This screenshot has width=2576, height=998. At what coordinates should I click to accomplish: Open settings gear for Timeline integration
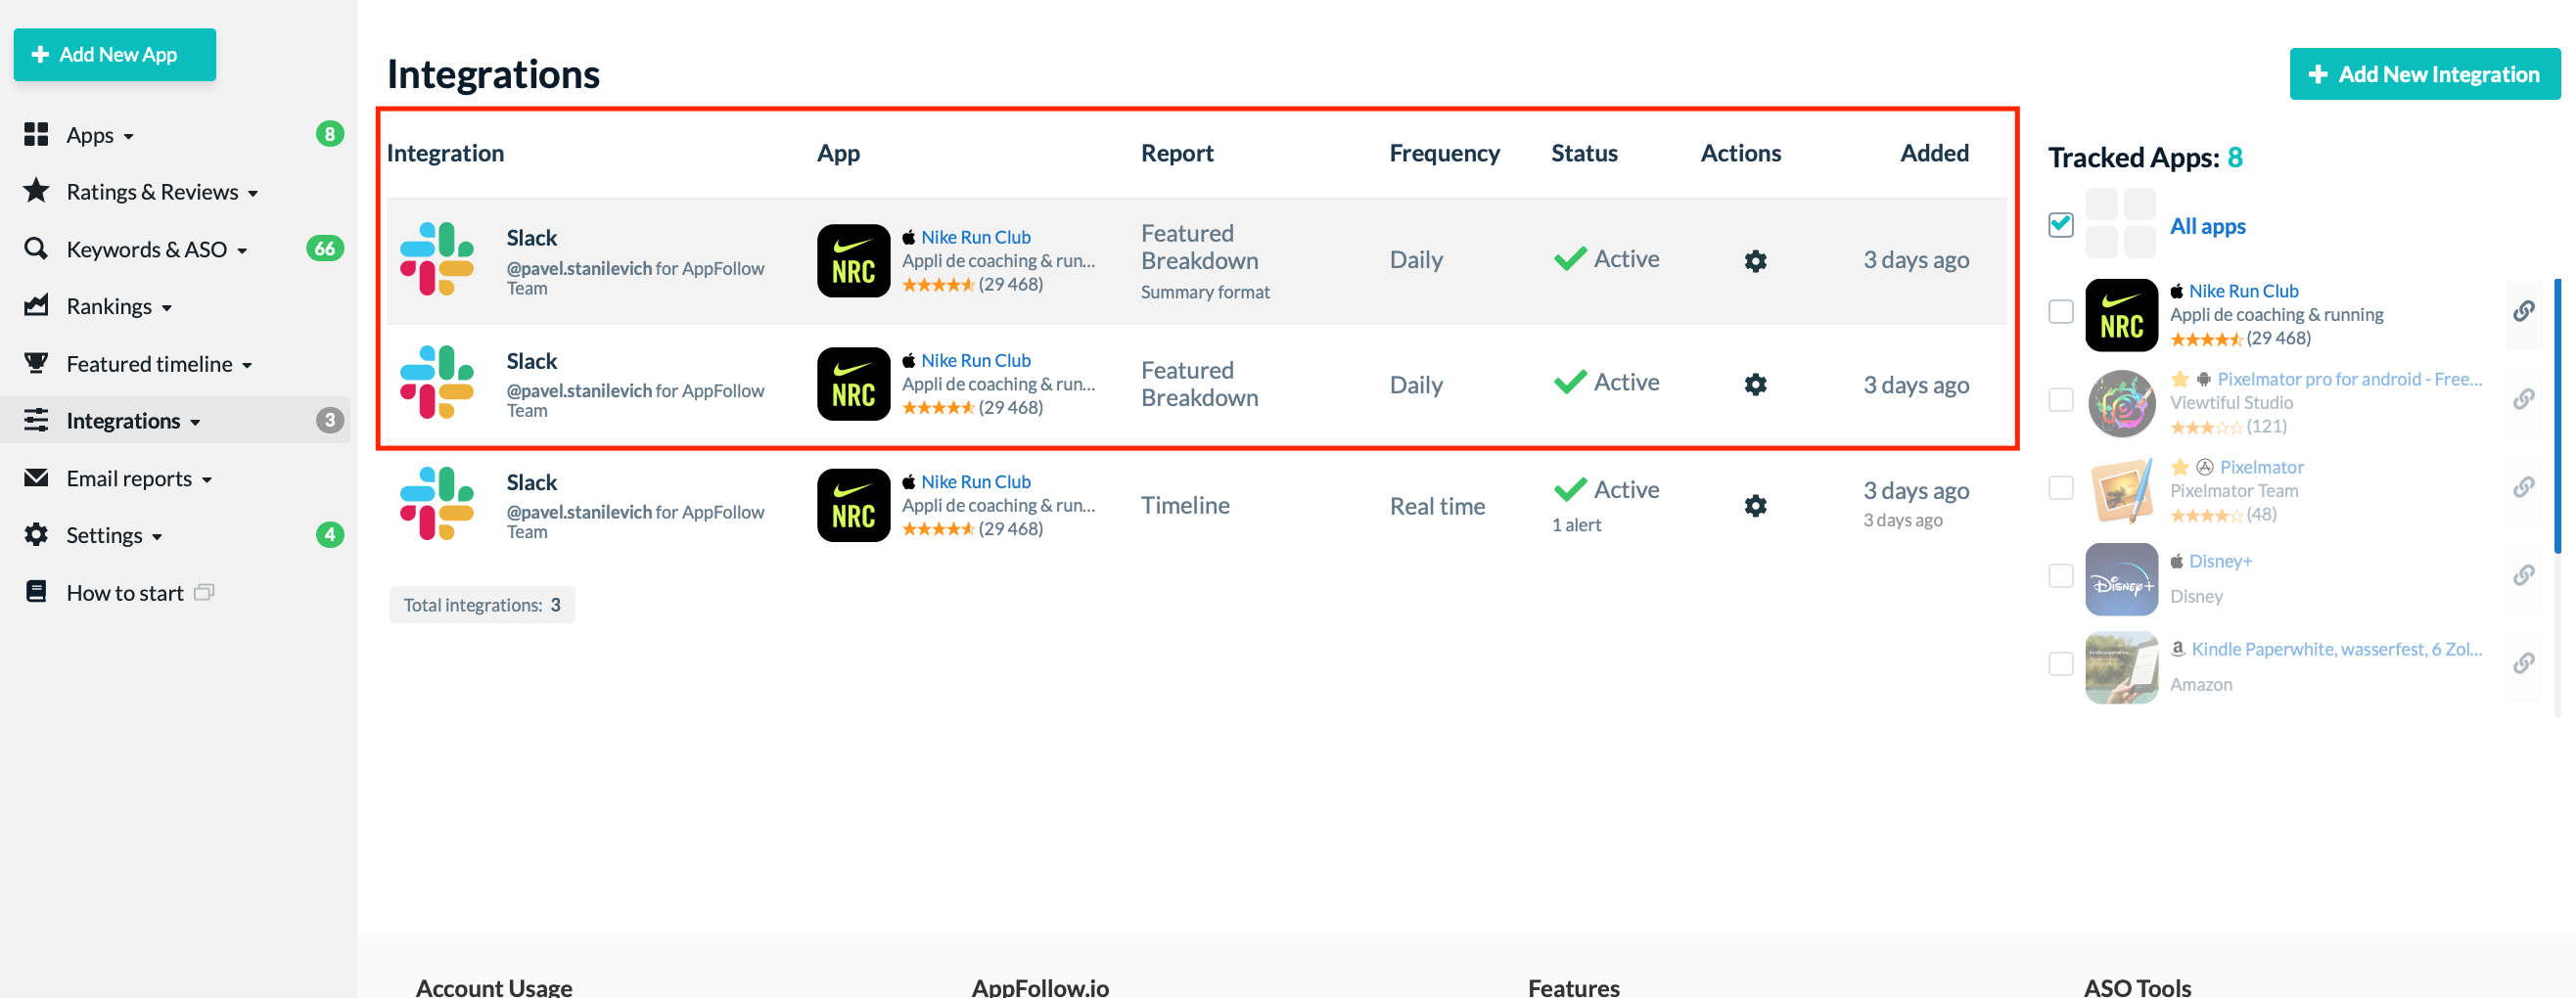point(1755,506)
